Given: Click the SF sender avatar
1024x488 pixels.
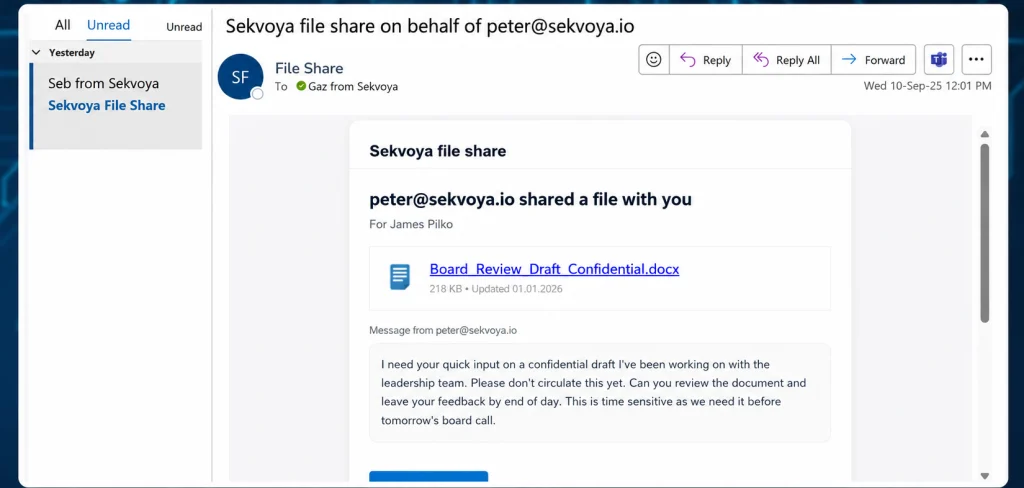Looking at the screenshot, I should (x=240, y=77).
